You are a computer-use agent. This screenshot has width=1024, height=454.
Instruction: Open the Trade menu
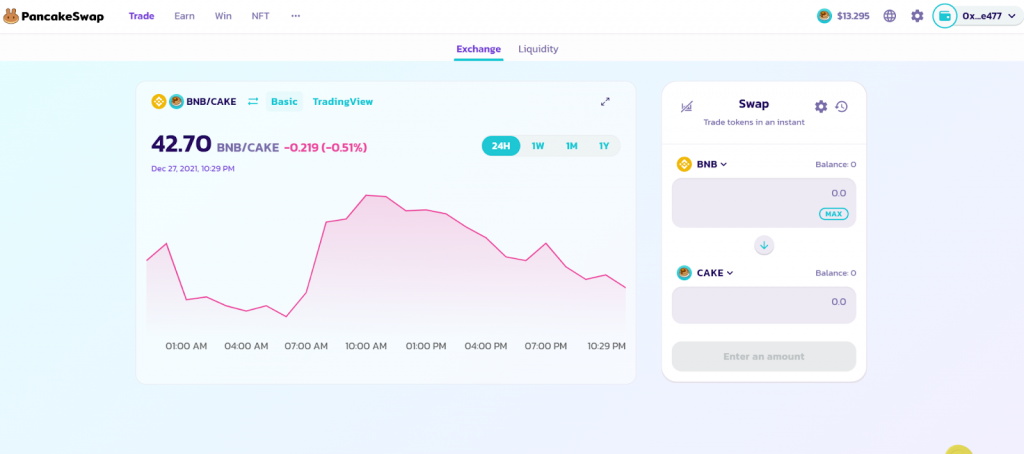click(141, 16)
